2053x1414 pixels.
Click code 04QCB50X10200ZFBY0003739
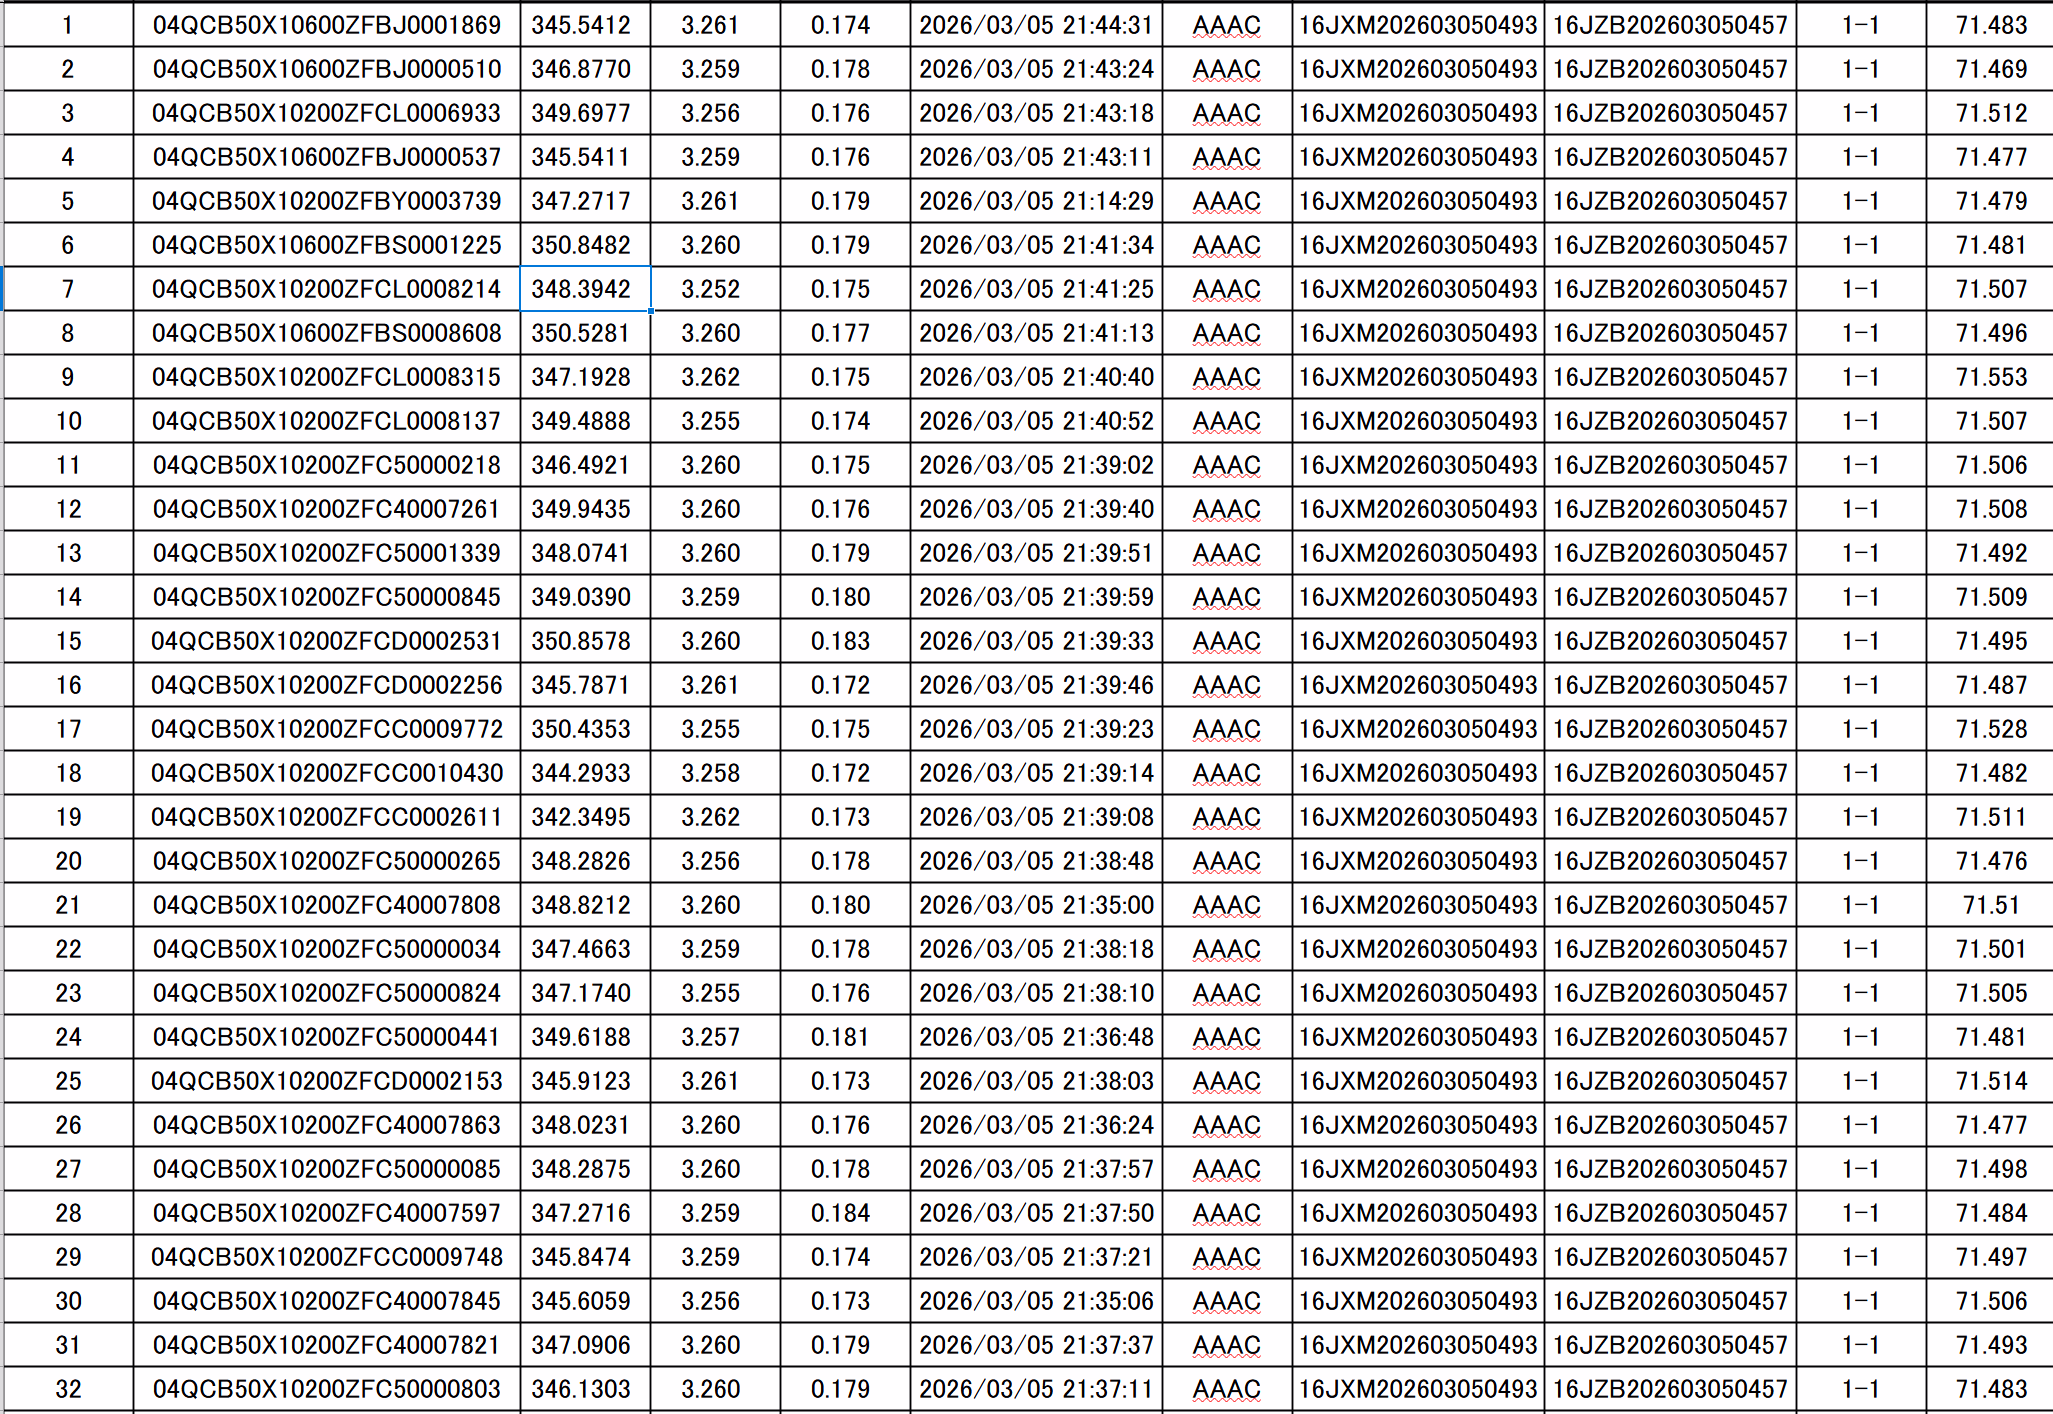(327, 201)
